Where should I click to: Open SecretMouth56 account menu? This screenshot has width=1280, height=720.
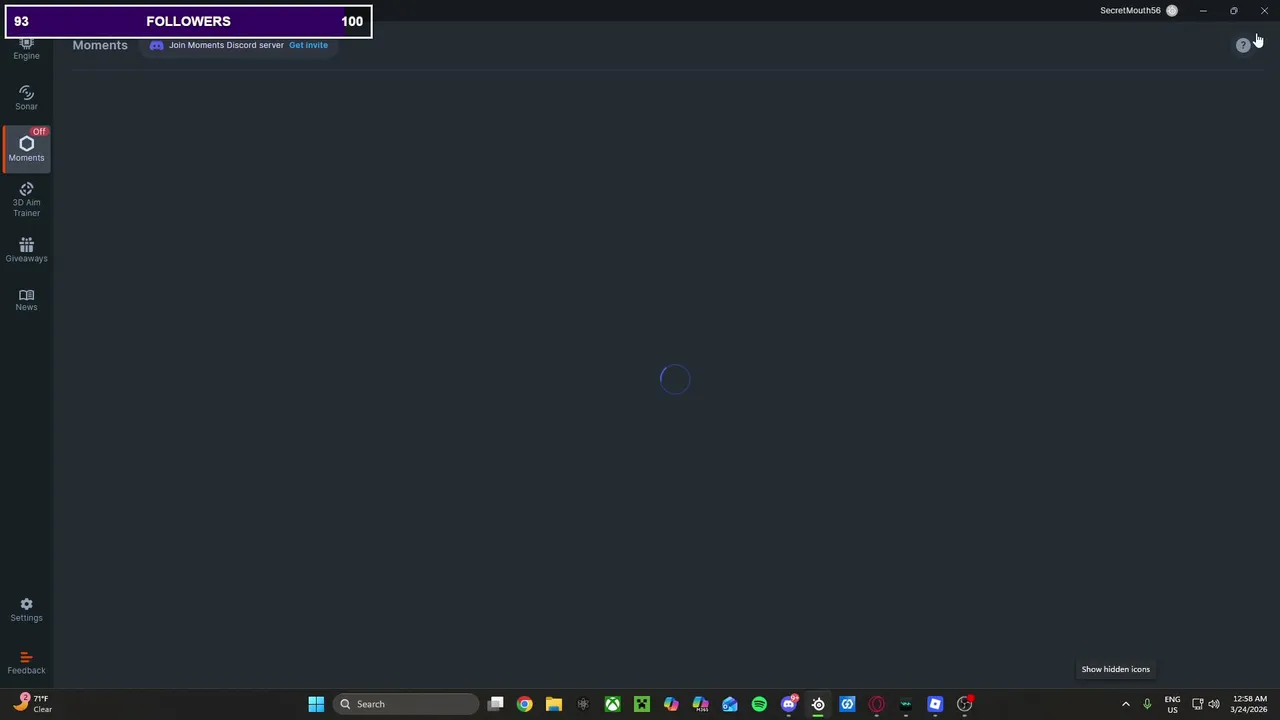pos(1139,11)
